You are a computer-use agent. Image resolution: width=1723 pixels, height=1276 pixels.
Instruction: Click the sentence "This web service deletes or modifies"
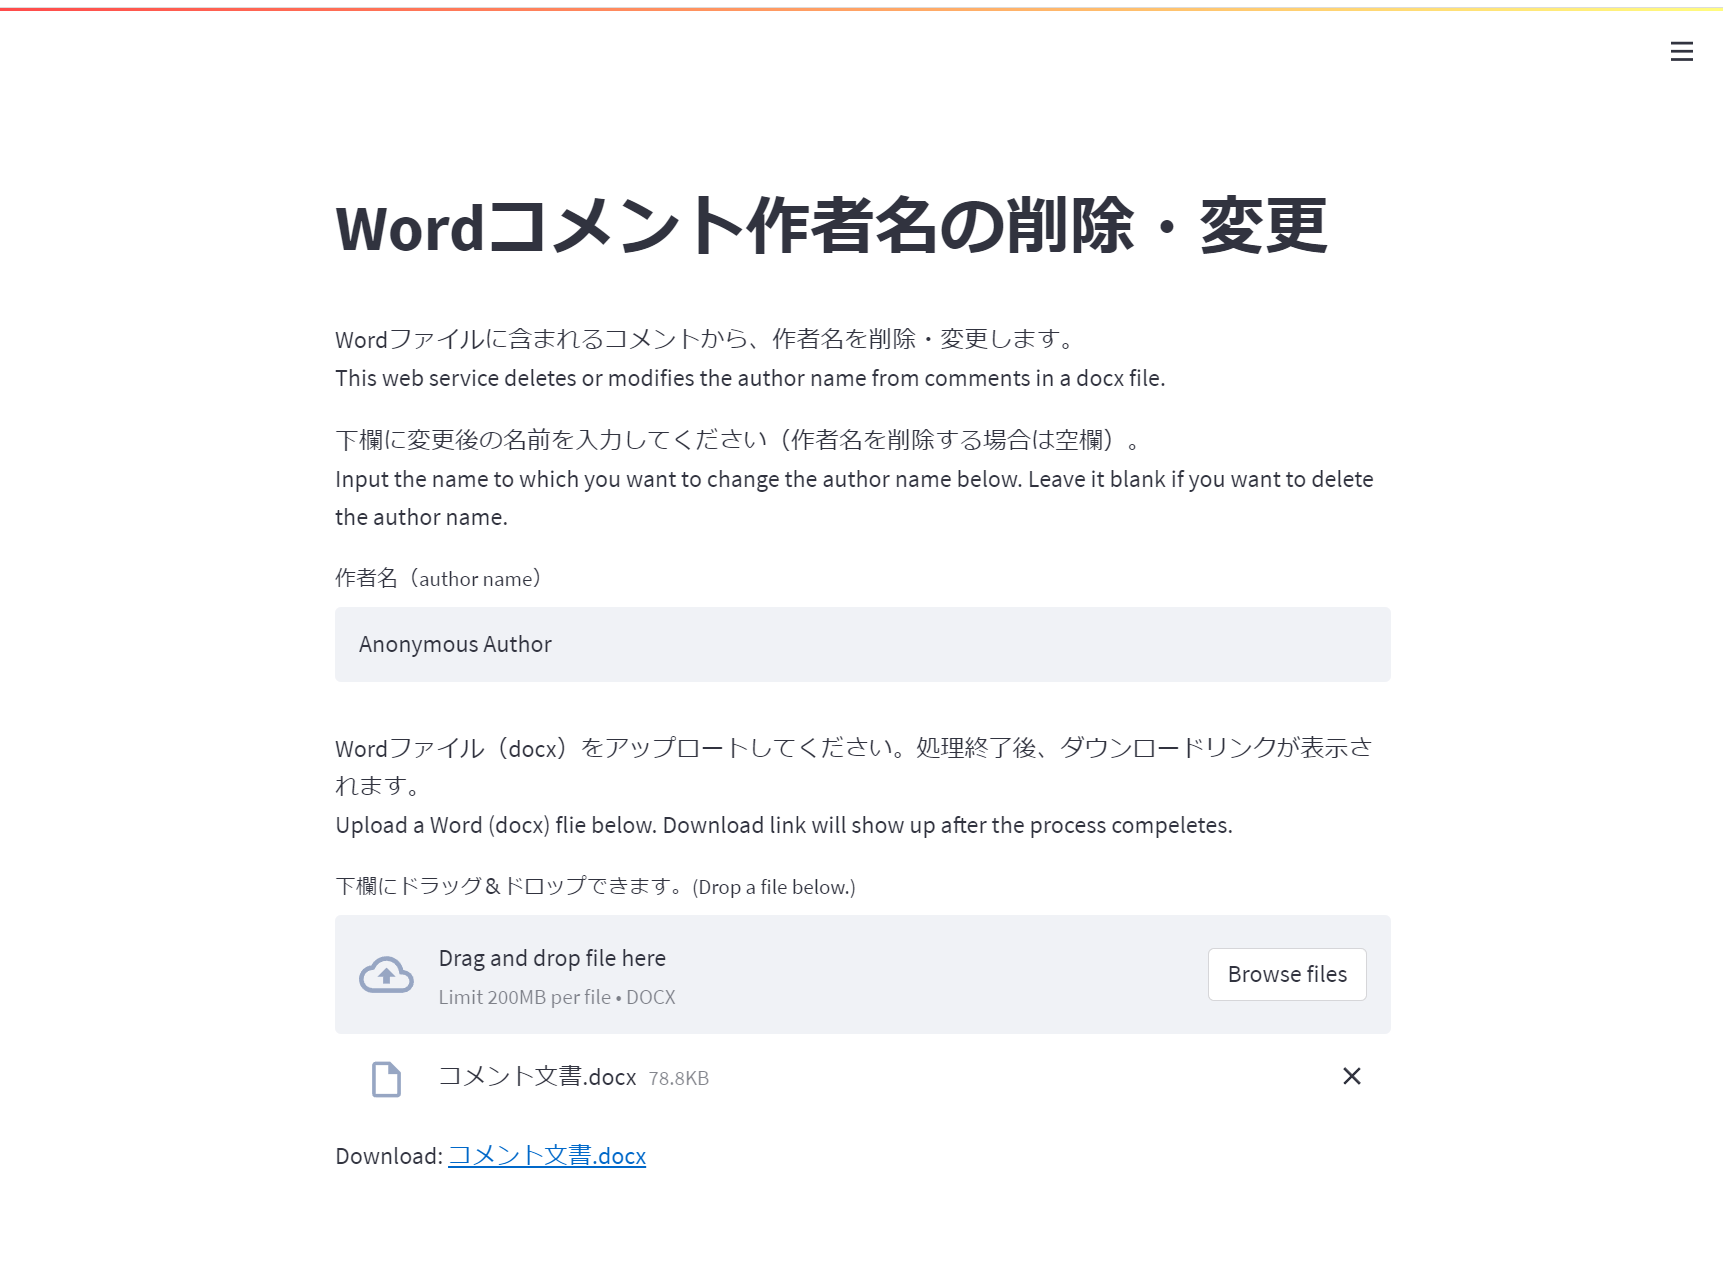[x=749, y=379]
